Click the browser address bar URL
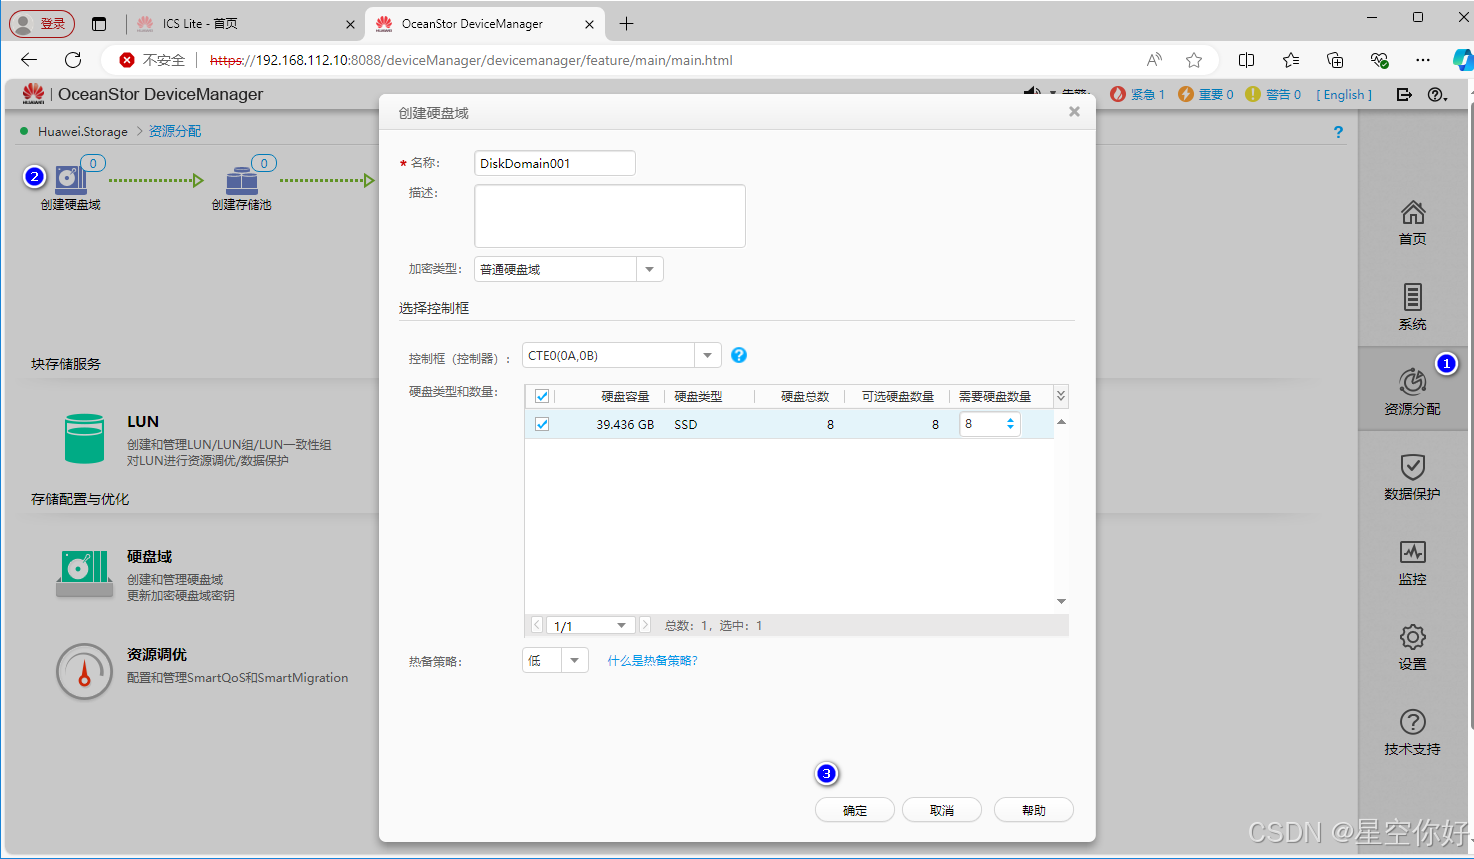This screenshot has height=859, width=1474. pos(471,60)
